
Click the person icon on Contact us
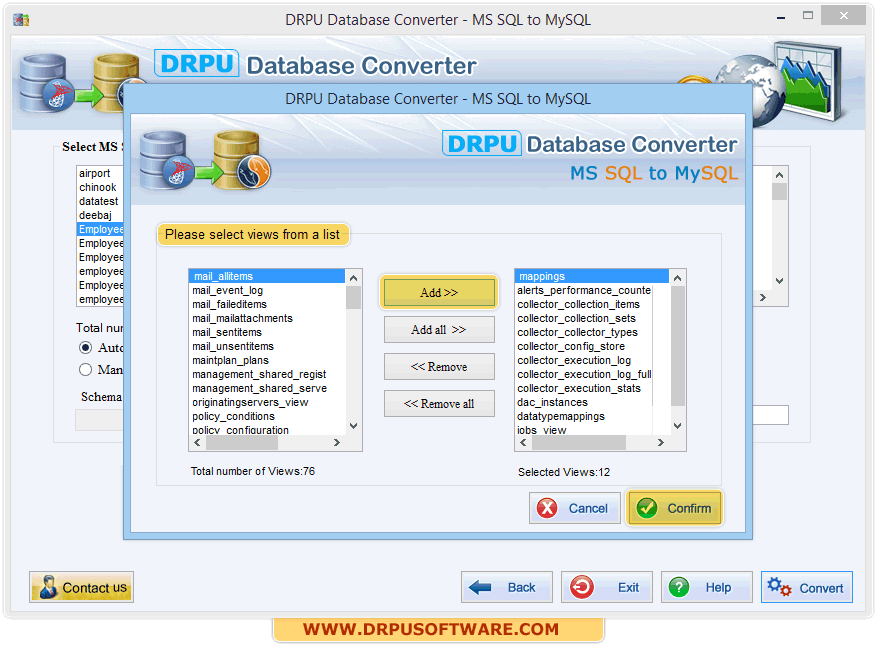click(48, 587)
